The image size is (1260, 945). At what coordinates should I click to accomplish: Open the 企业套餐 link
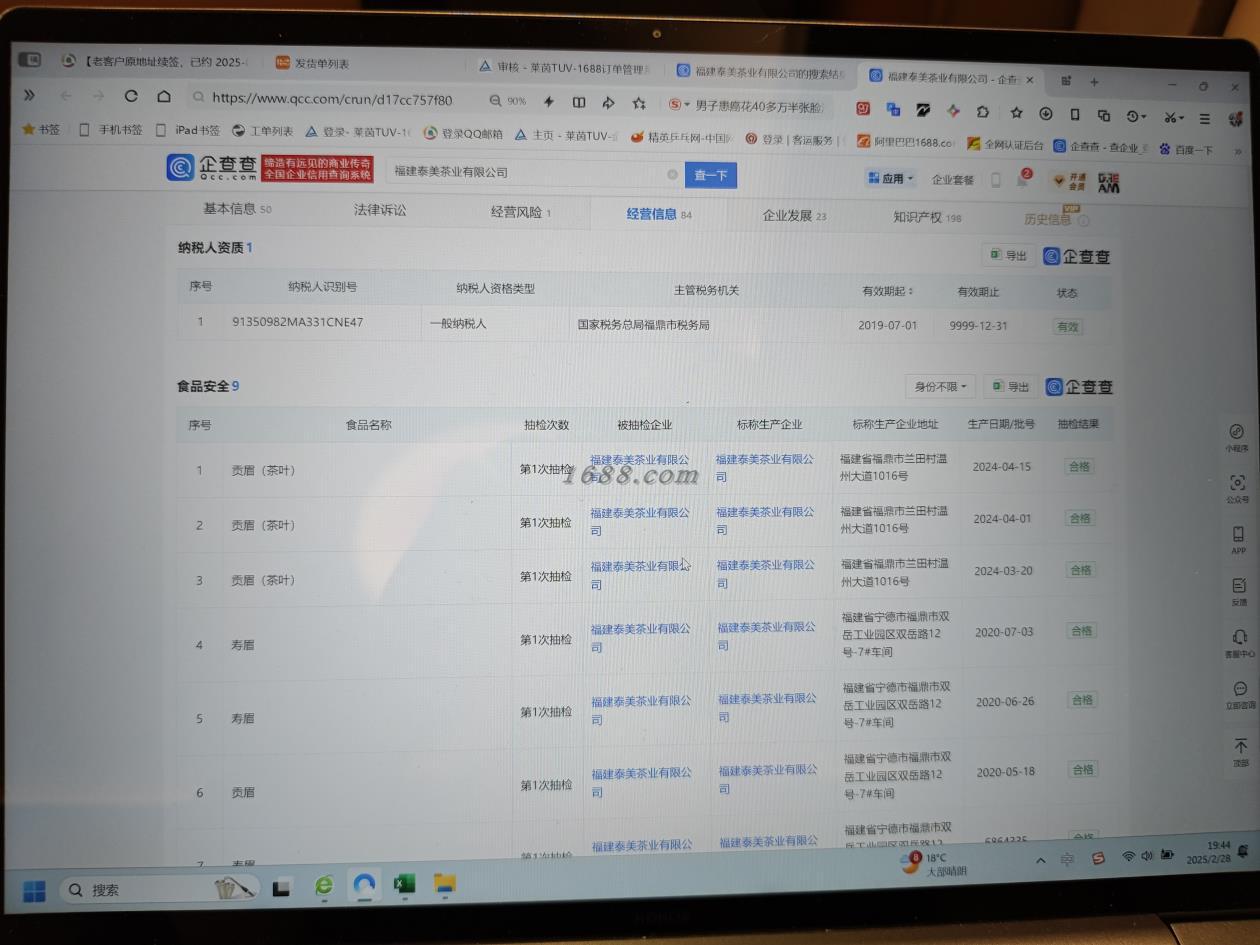[x=952, y=180]
